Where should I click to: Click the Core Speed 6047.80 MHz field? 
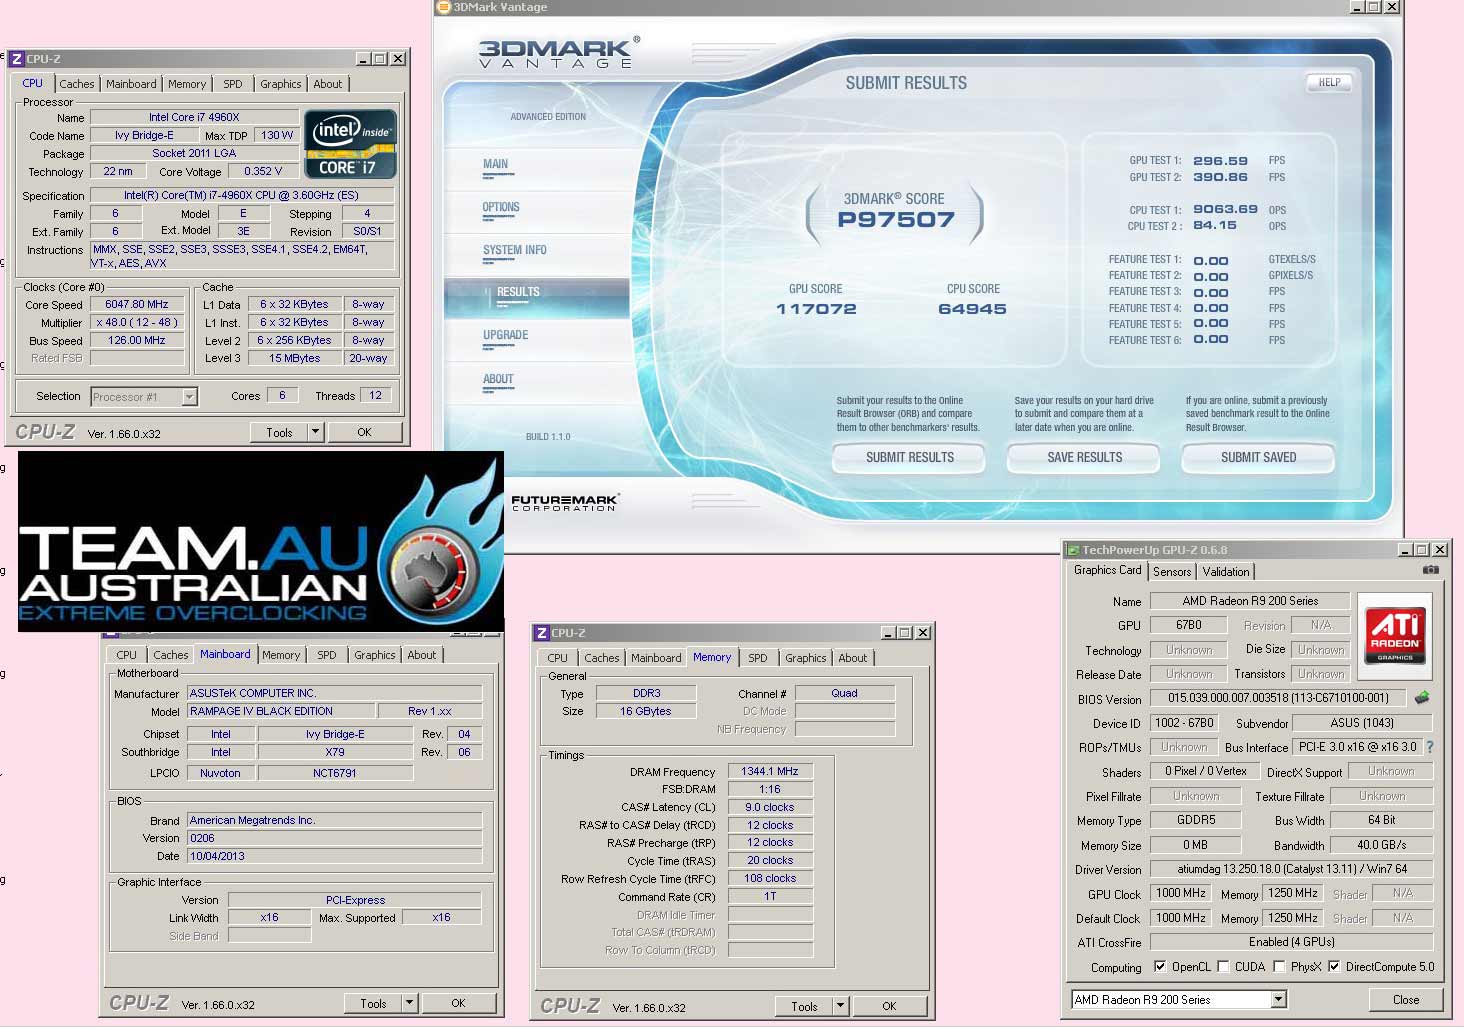137,304
